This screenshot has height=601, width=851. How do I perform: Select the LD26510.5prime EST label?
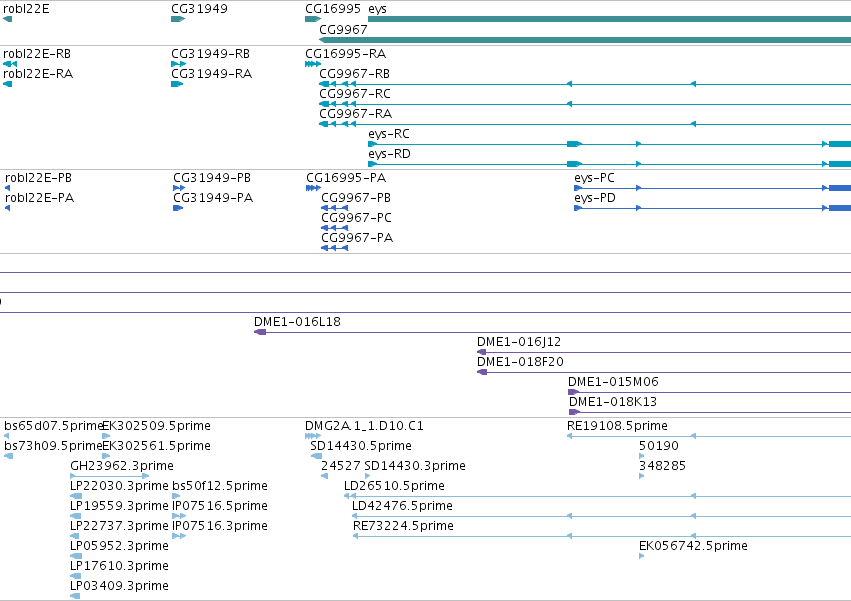click(x=395, y=486)
